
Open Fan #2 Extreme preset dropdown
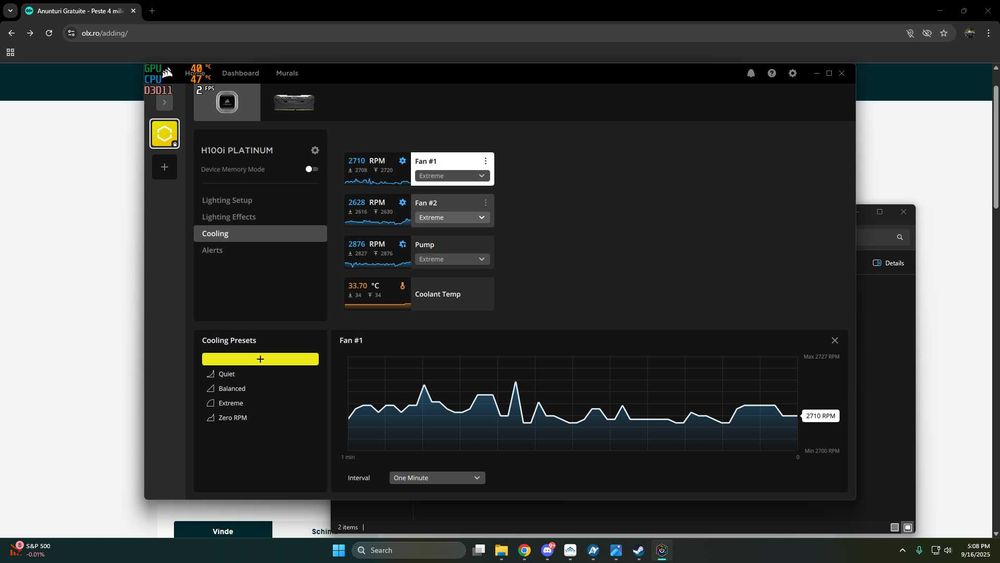452,217
